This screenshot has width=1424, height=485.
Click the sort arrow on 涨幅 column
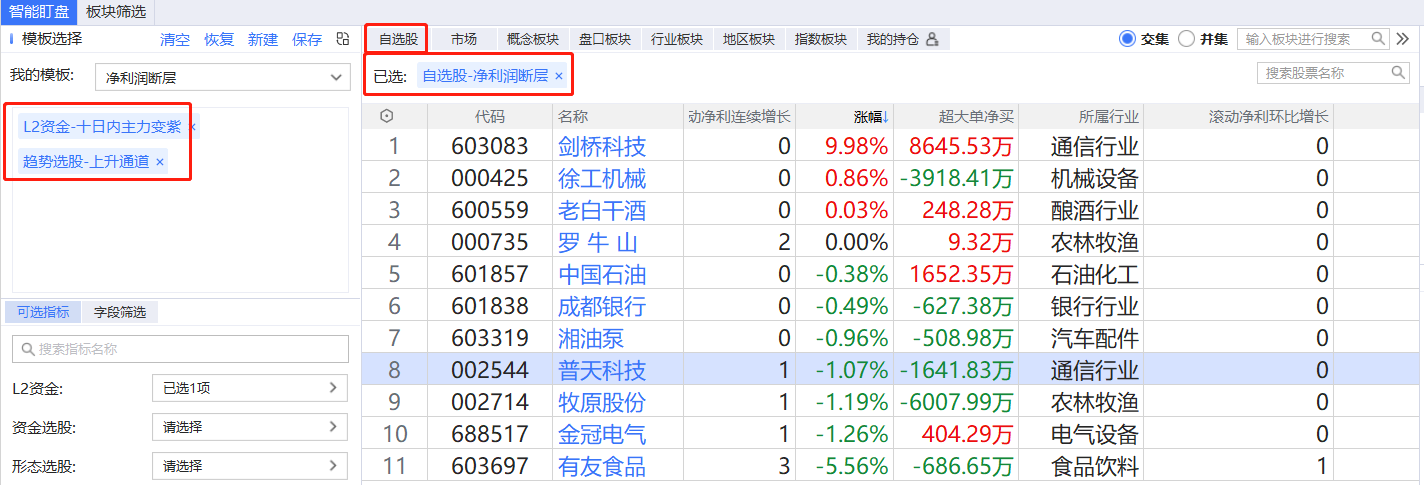(886, 117)
